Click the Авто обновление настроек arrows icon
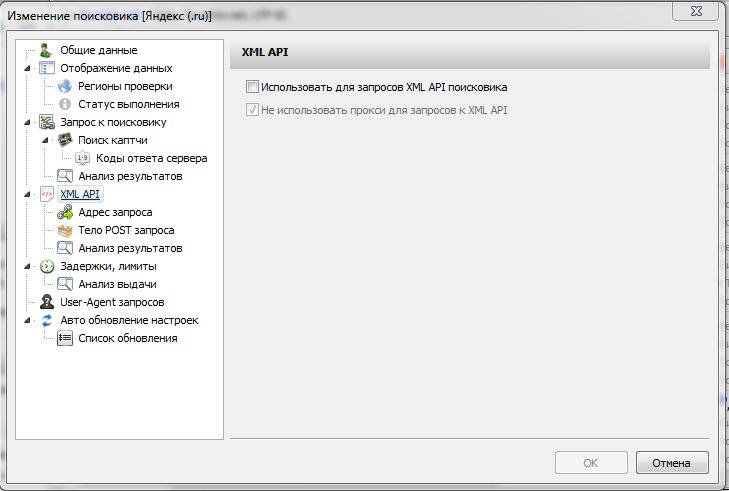The width and height of the screenshot is (729, 491). (46, 320)
